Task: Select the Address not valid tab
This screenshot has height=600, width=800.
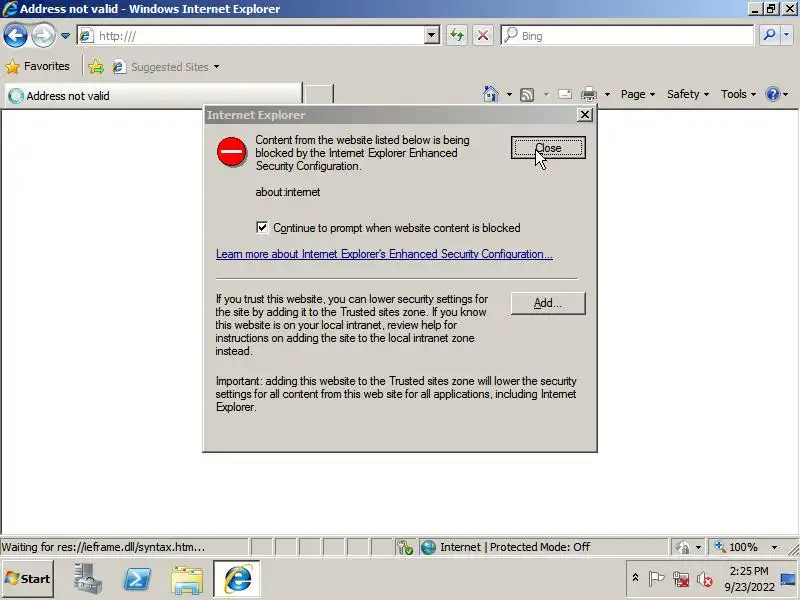Action: (x=153, y=96)
